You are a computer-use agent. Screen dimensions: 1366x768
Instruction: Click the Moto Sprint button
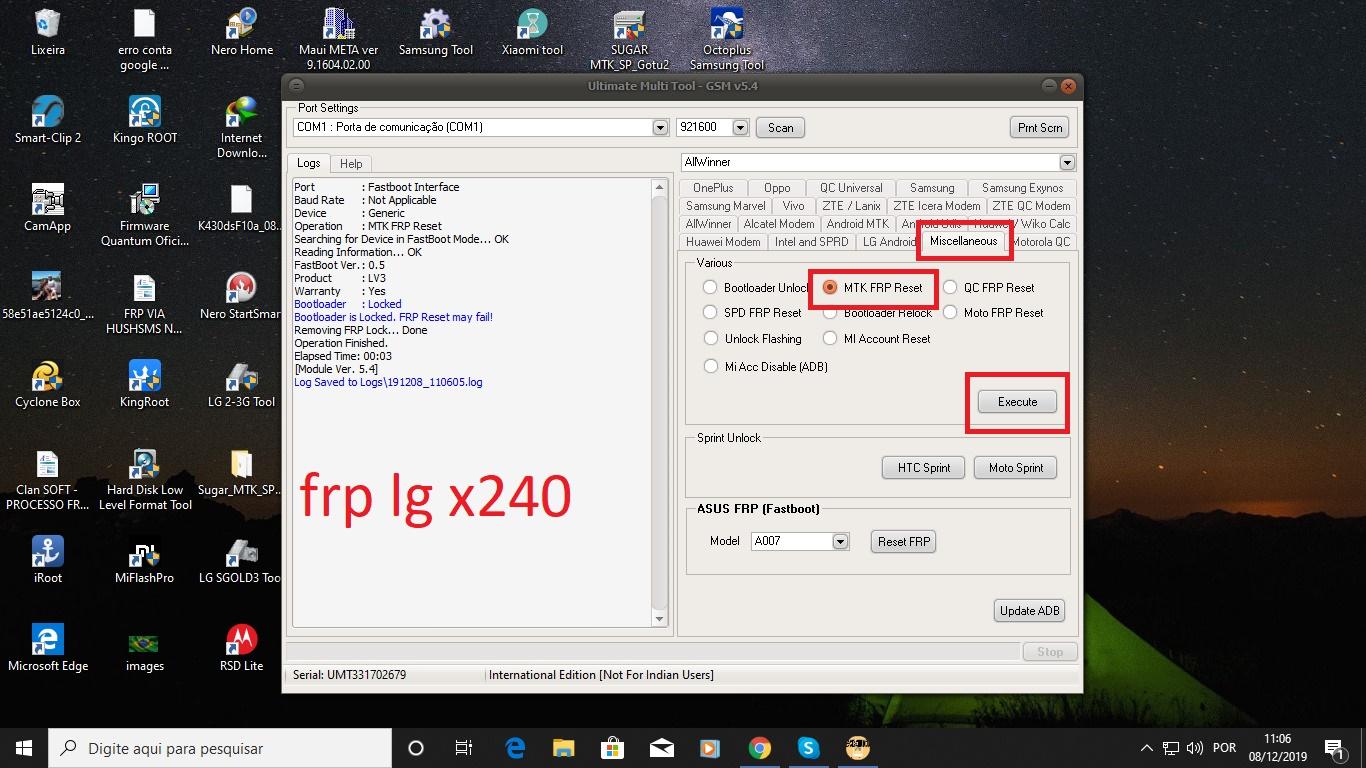pos(1015,468)
